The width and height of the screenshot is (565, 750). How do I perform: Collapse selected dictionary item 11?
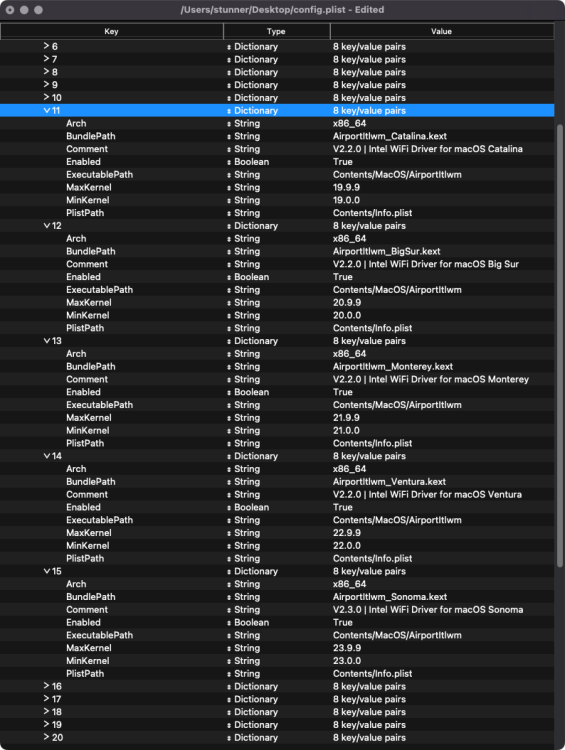point(46,110)
